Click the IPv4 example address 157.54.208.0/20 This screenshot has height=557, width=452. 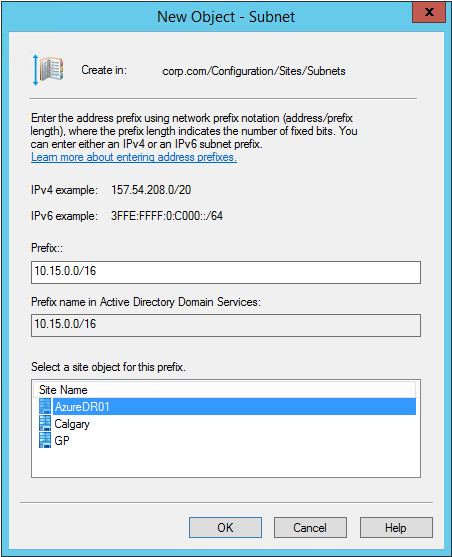(x=151, y=190)
